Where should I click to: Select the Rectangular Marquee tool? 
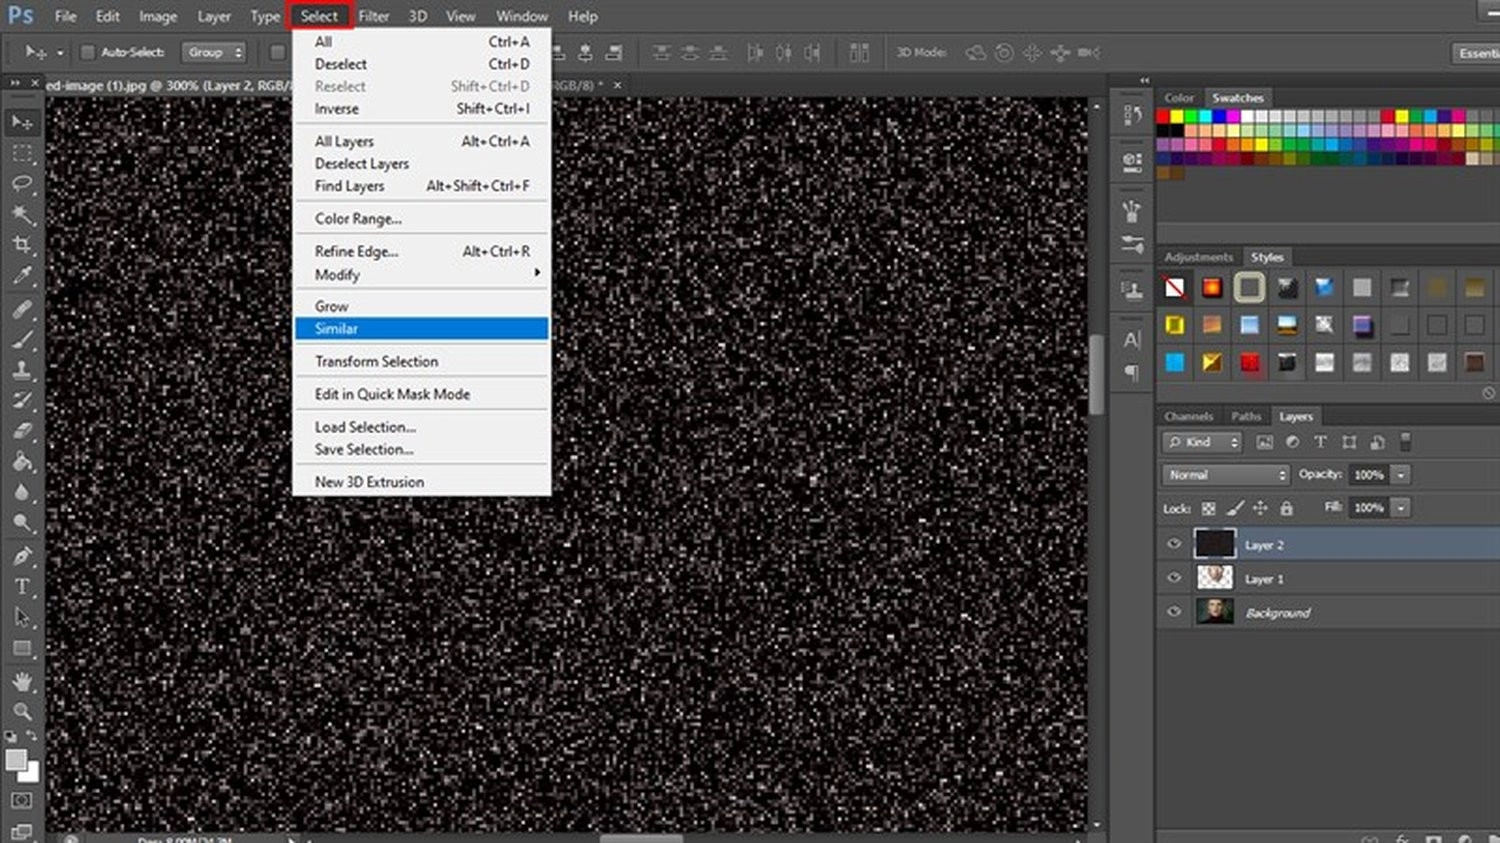(22, 153)
